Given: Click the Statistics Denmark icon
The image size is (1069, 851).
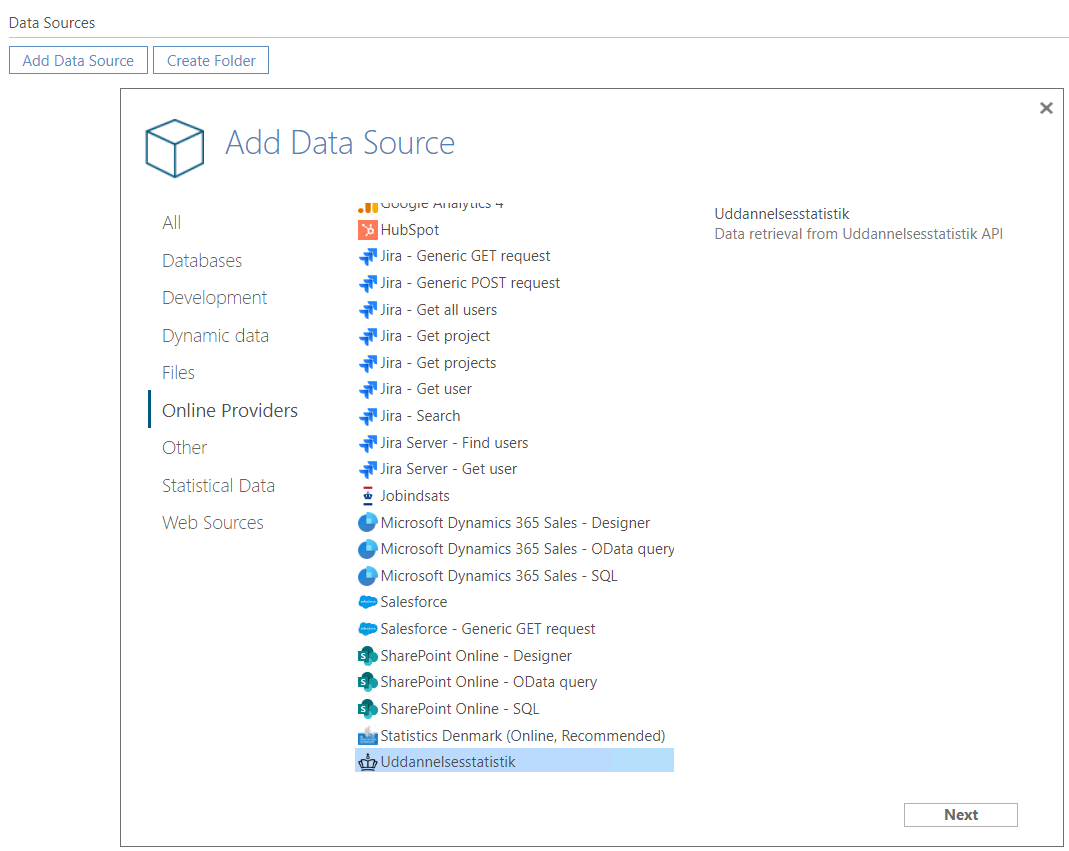Looking at the screenshot, I should pyautogui.click(x=367, y=736).
